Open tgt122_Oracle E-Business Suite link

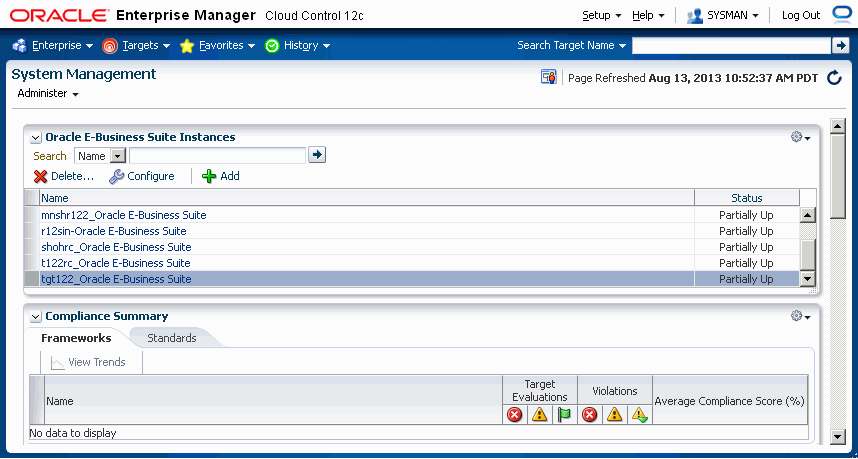click(x=117, y=279)
